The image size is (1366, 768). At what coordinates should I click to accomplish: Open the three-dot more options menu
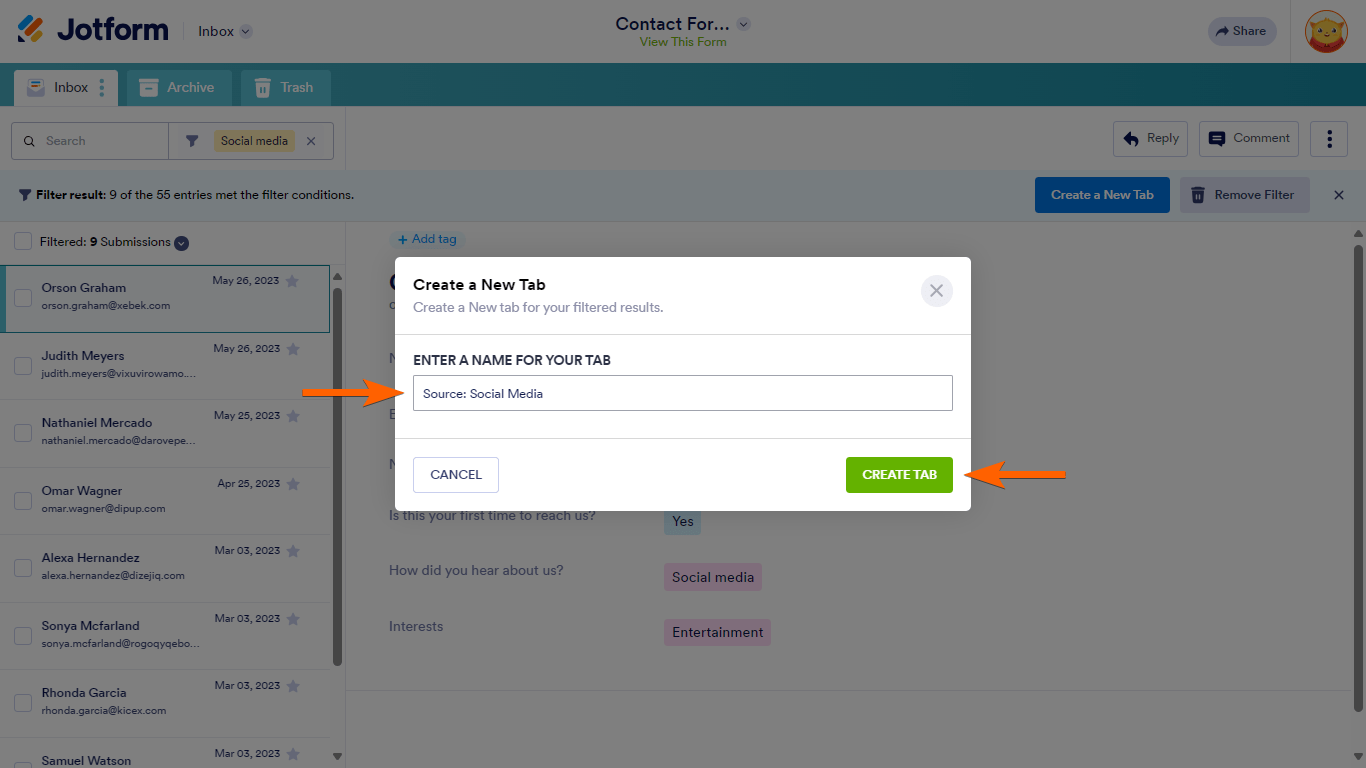1329,139
